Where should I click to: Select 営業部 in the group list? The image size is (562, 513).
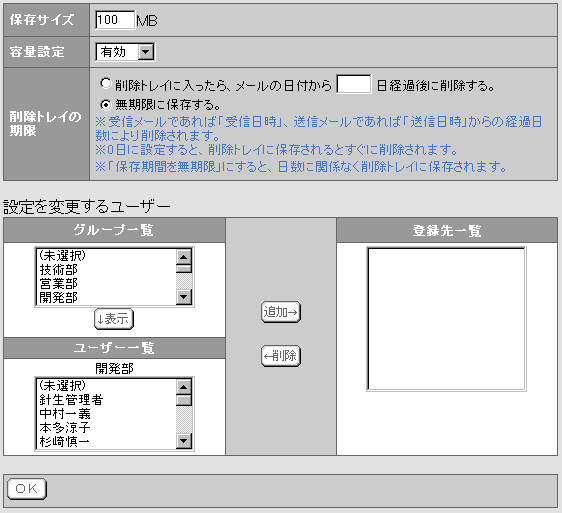point(106,284)
